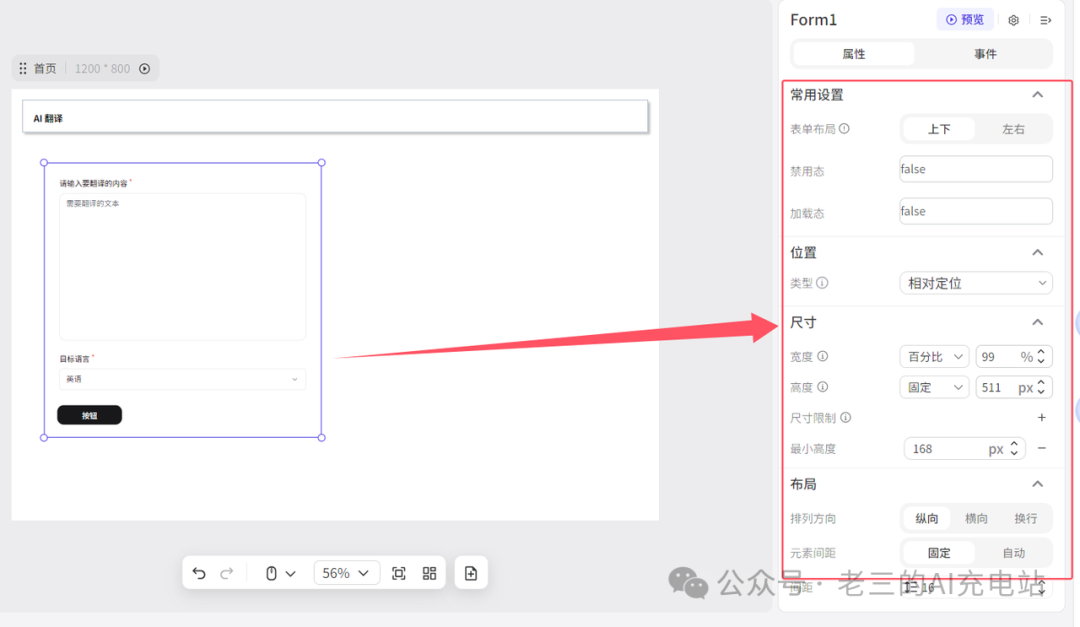Click the translation text area on canvas

(x=182, y=266)
